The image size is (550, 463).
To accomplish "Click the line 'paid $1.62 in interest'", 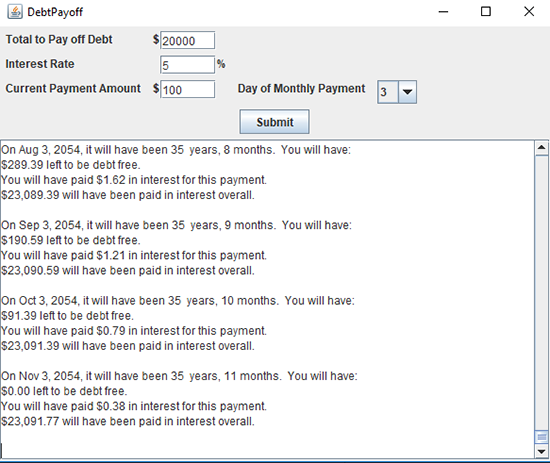I will [x=134, y=180].
